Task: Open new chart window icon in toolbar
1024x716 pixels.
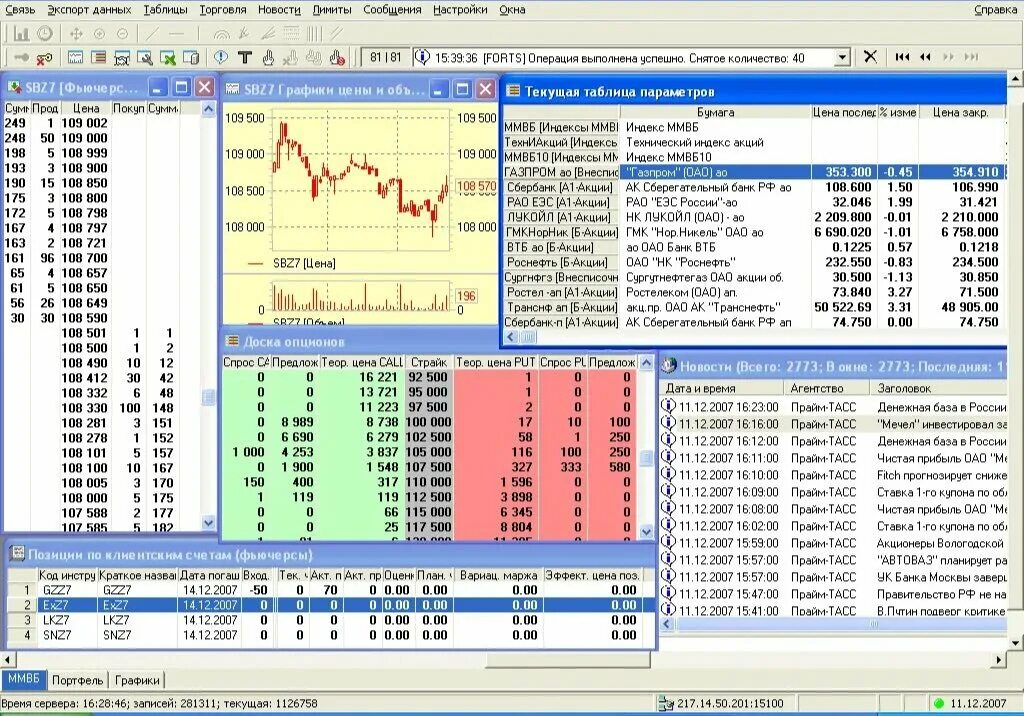Action: (76, 57)
